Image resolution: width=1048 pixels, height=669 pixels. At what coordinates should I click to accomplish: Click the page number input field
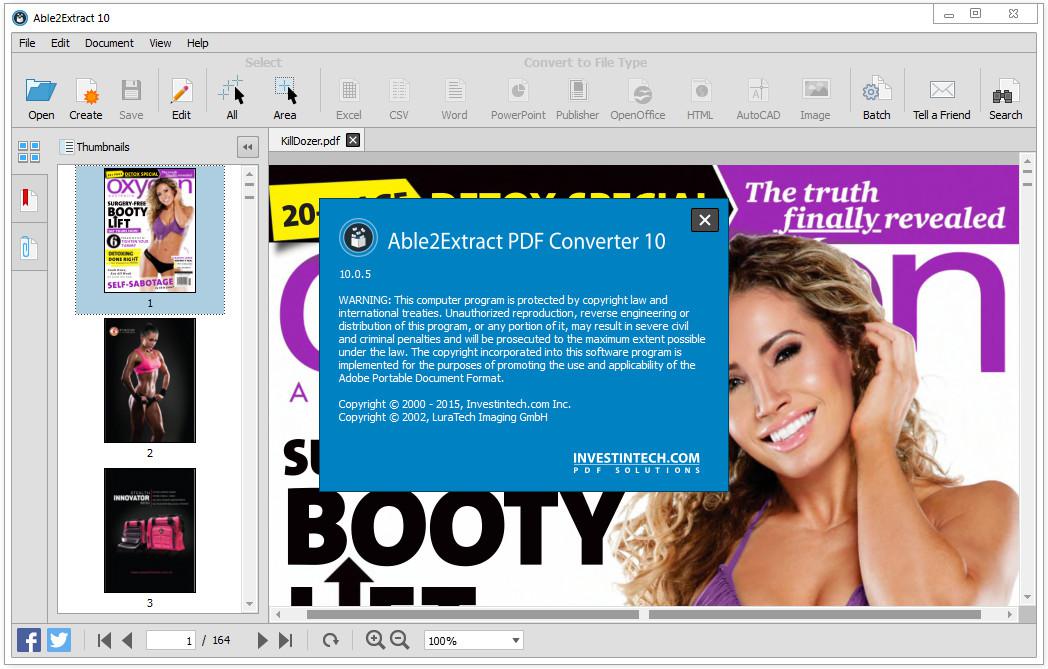tap(171, 640)
